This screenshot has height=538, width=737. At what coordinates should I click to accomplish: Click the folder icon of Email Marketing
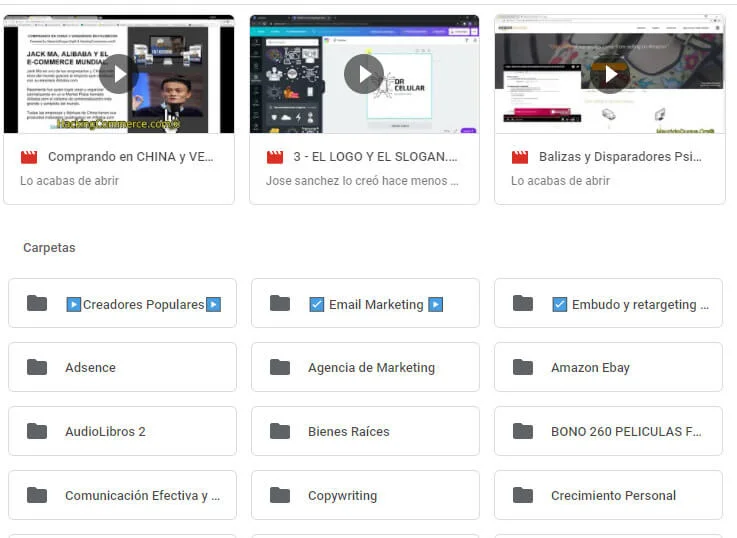280,304
